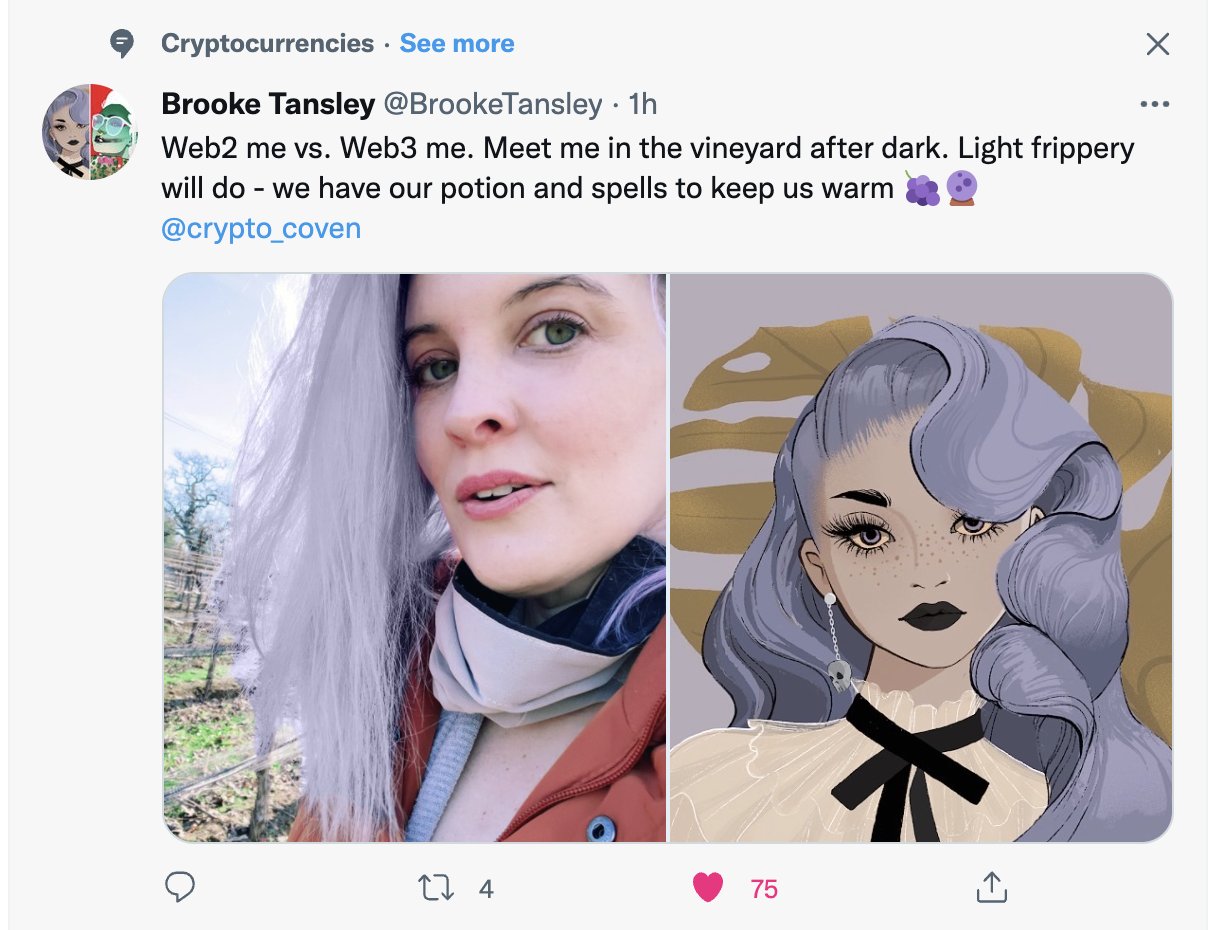Click the 4 retweets count
Image resolution: width=1208 pixels, height=930 pixels.
pyautogui.click(x=486, y=888)
